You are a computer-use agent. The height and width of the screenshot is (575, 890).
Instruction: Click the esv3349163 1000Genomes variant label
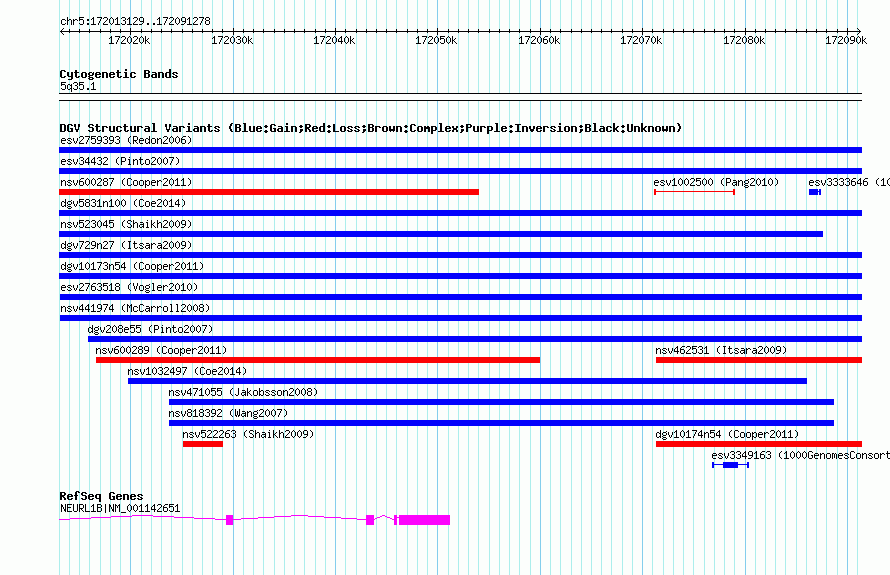[800, 455]
